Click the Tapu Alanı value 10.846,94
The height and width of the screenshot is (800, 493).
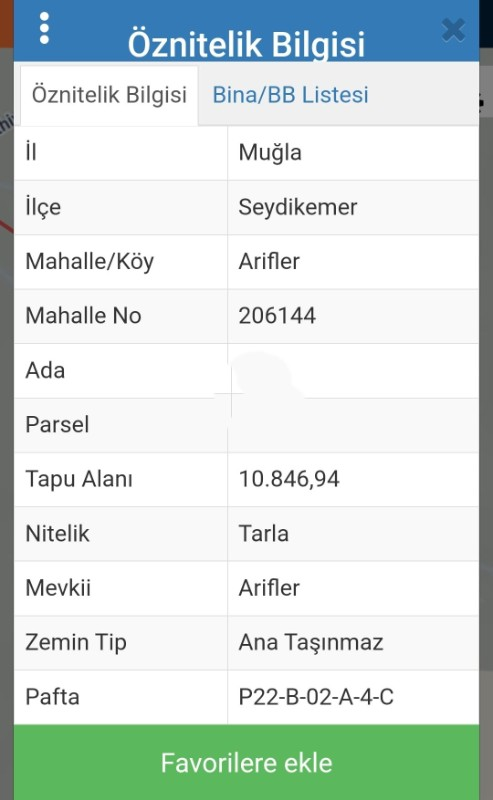pos(289,479)
